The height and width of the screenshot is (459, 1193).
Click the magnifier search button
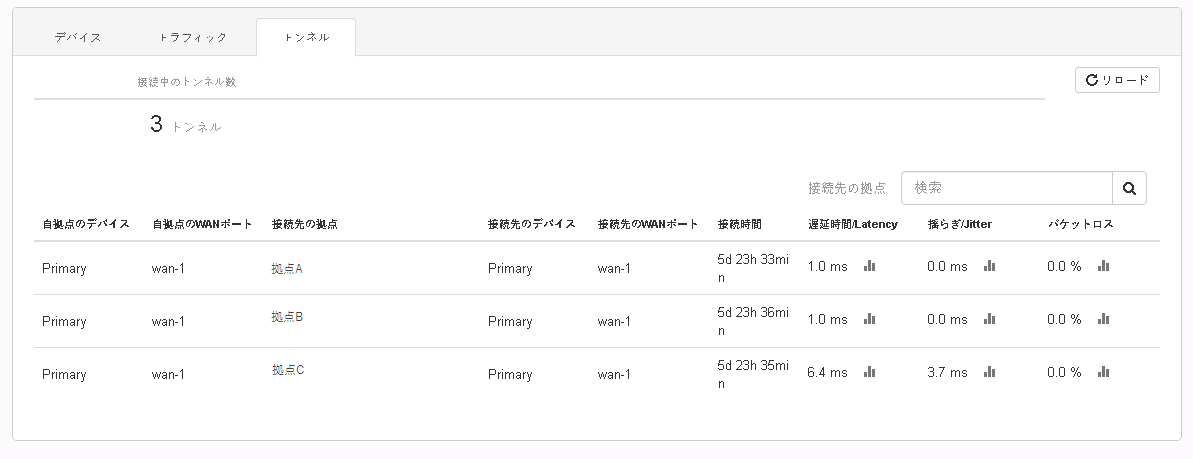tap(1129, 188)
